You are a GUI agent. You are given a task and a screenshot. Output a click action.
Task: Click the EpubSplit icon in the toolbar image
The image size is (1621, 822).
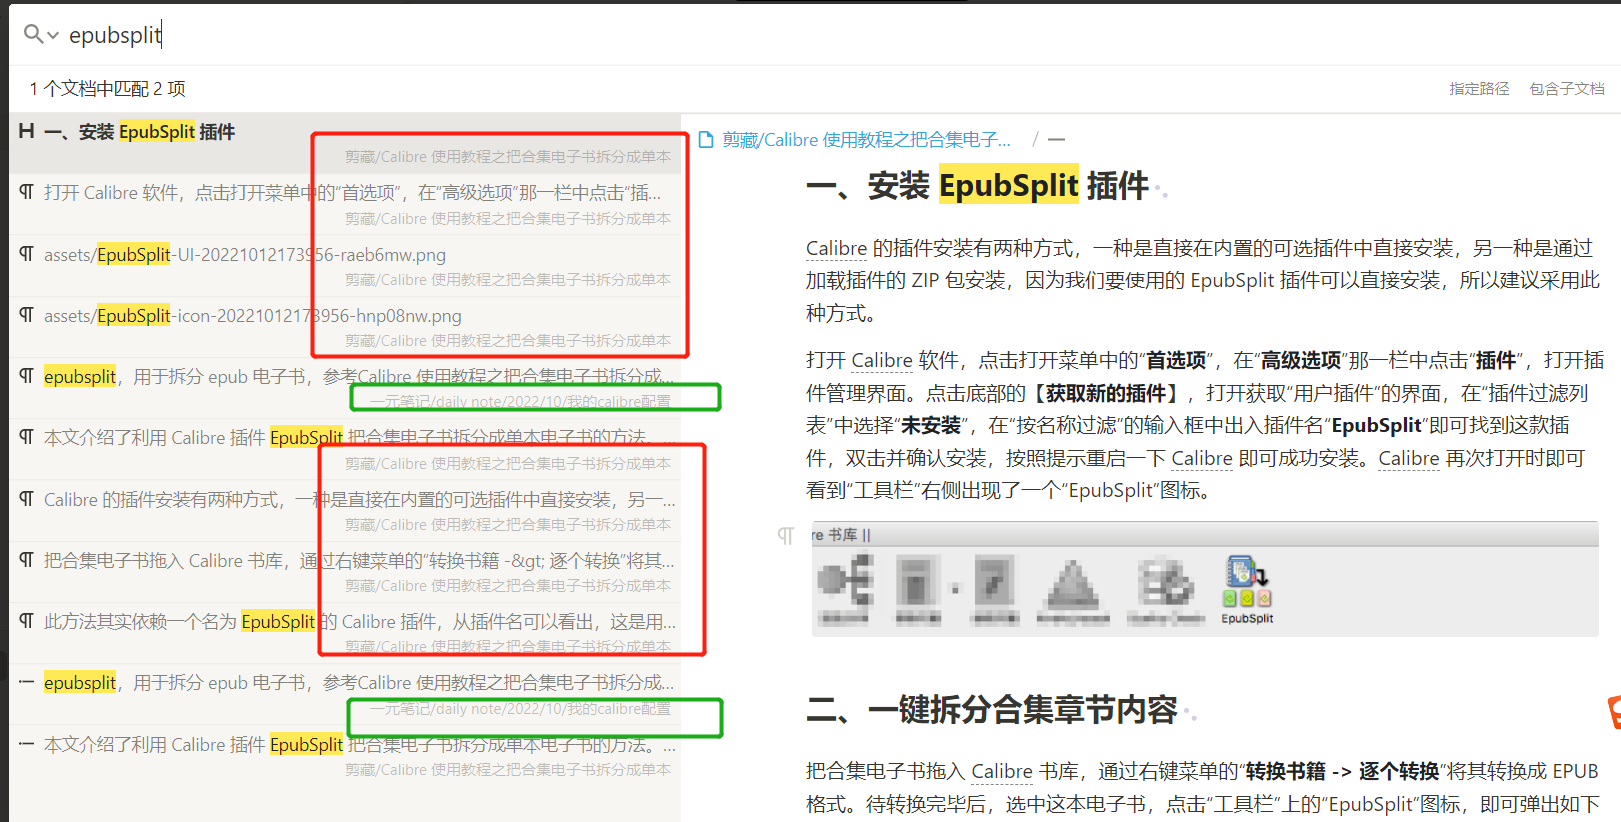(1247, 589)
